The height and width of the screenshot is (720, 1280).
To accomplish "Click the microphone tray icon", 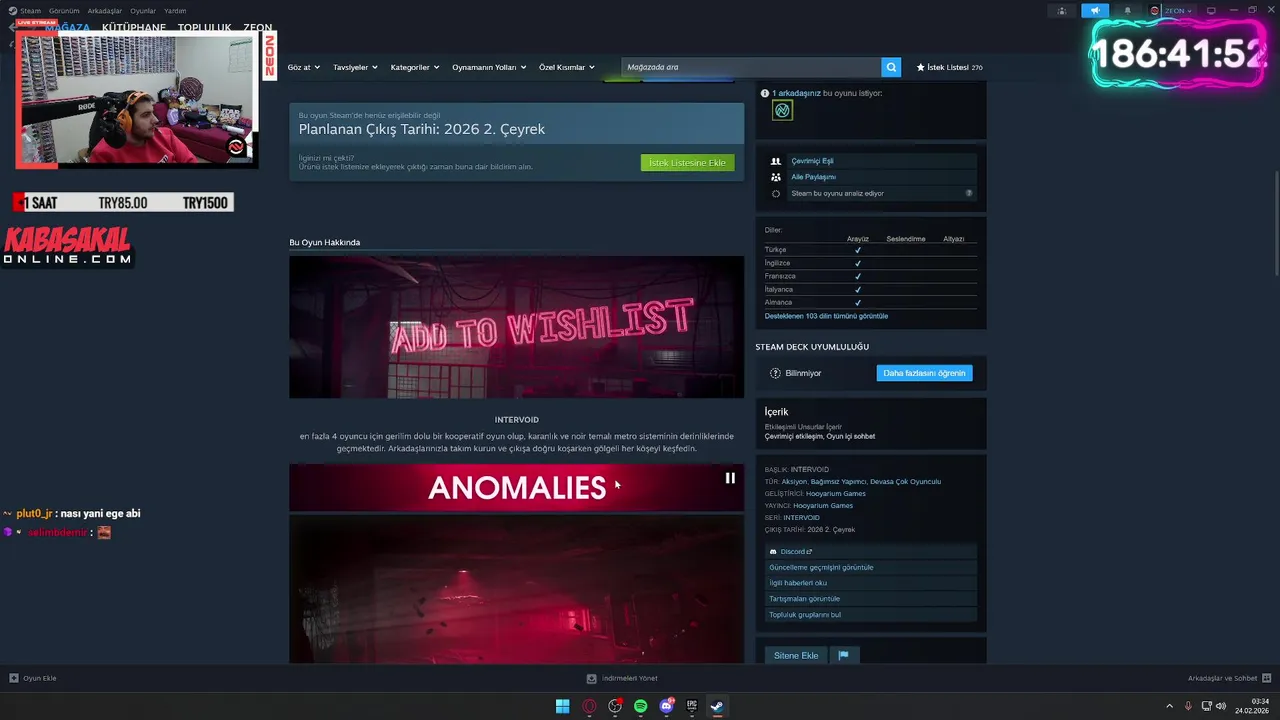I will (1188, 706).
